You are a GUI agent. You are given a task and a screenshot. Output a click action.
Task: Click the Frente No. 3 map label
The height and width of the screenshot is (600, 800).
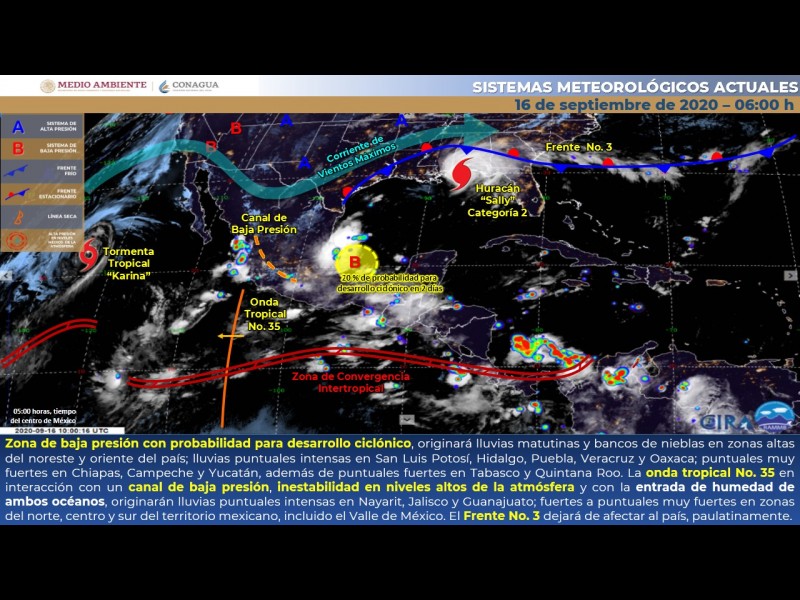tap(578, 148)
